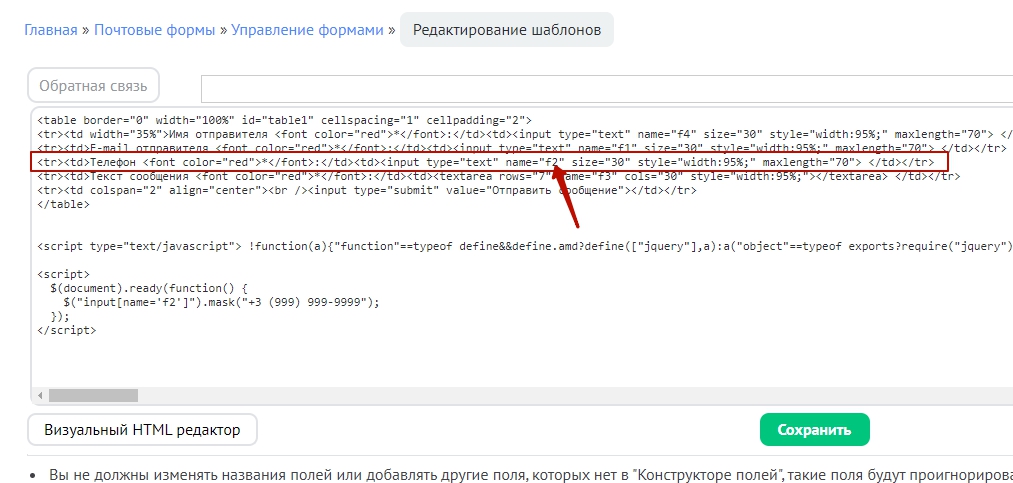The height and width of the screenshot is (483, 1013).
Task: Click the Обратная связь template button
Action: click(93, 86)
